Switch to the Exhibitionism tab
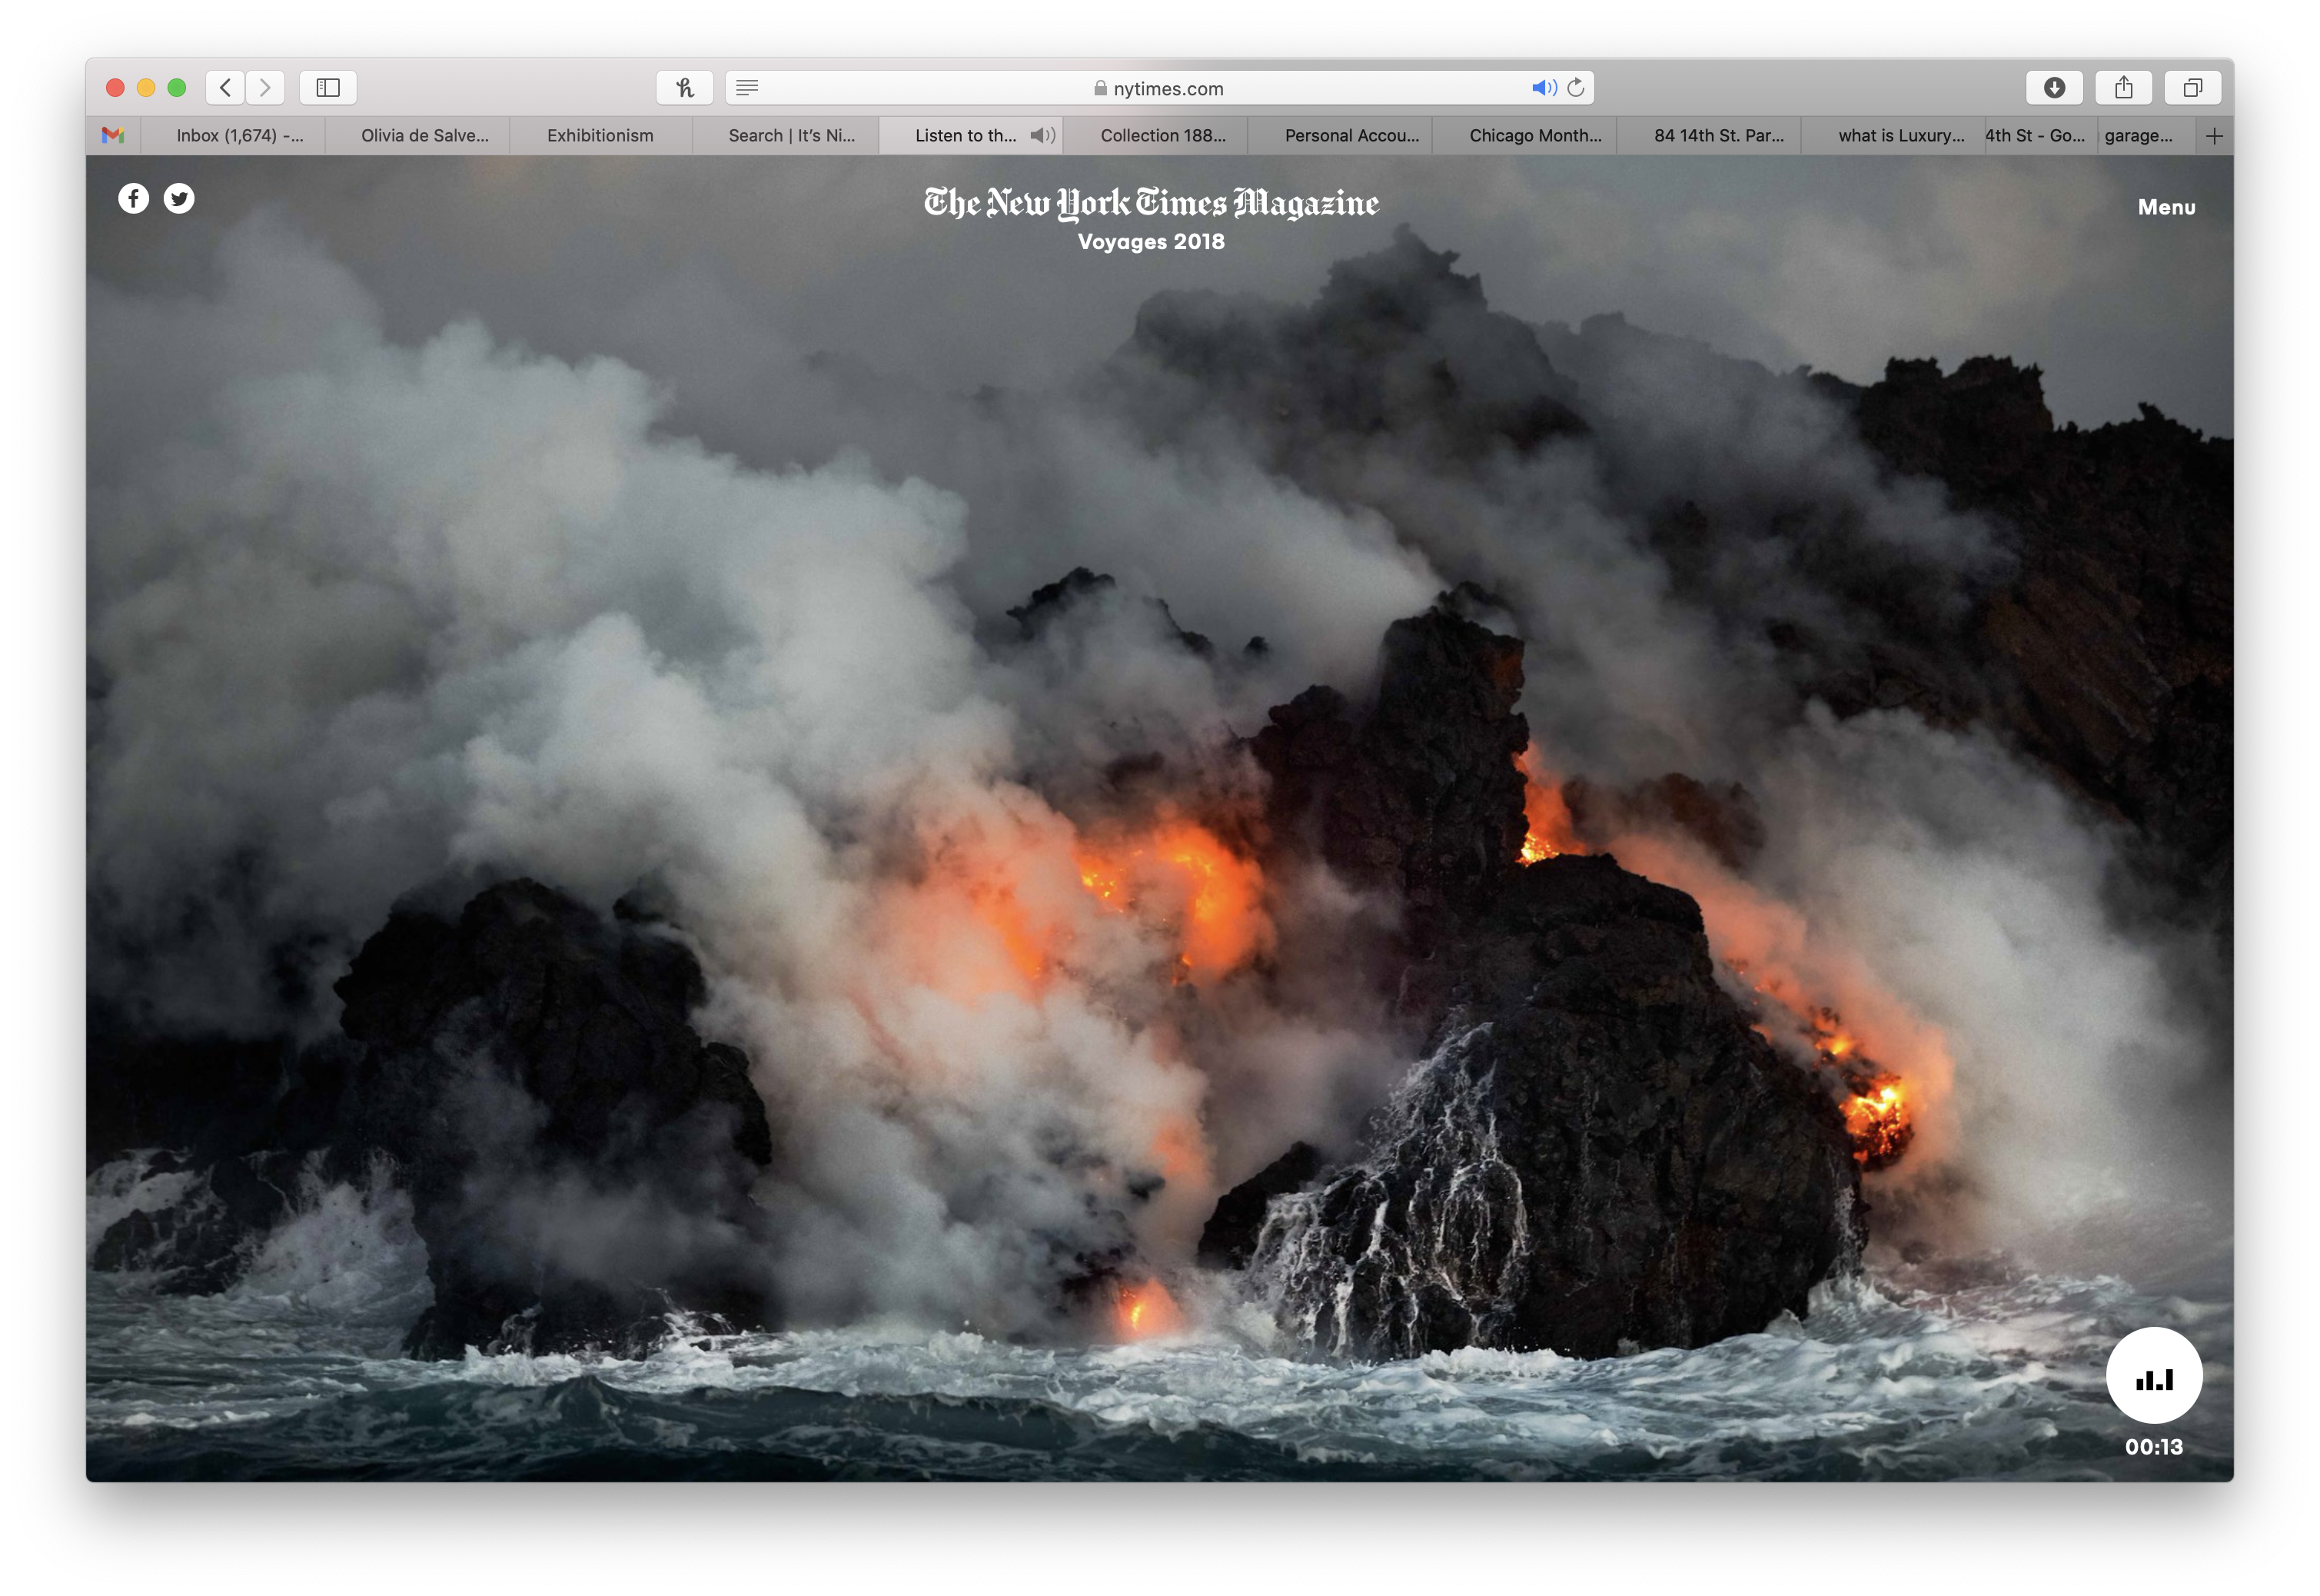 pyautogui.click(x=600, y=135)
